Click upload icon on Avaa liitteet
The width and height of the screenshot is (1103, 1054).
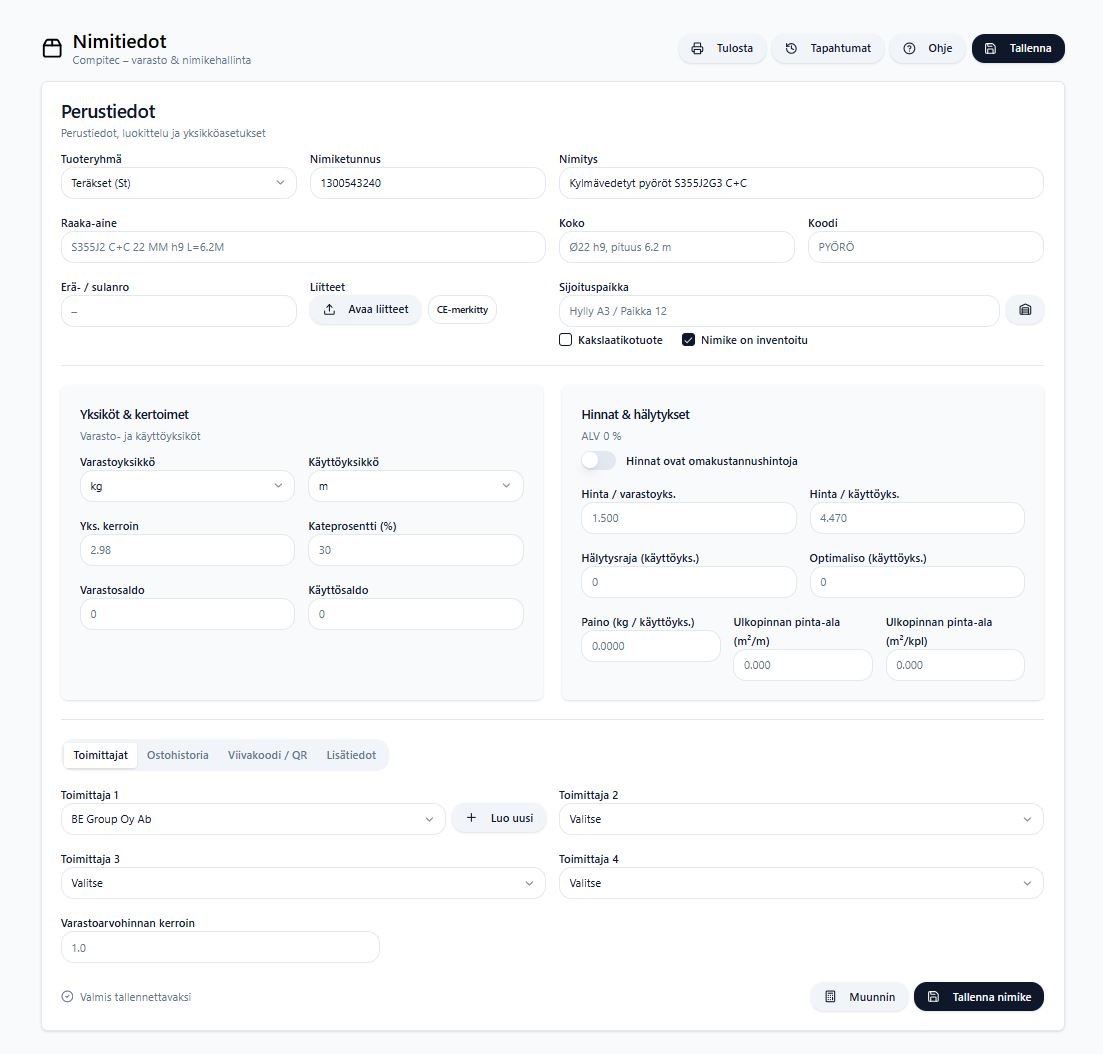point(330,310)
